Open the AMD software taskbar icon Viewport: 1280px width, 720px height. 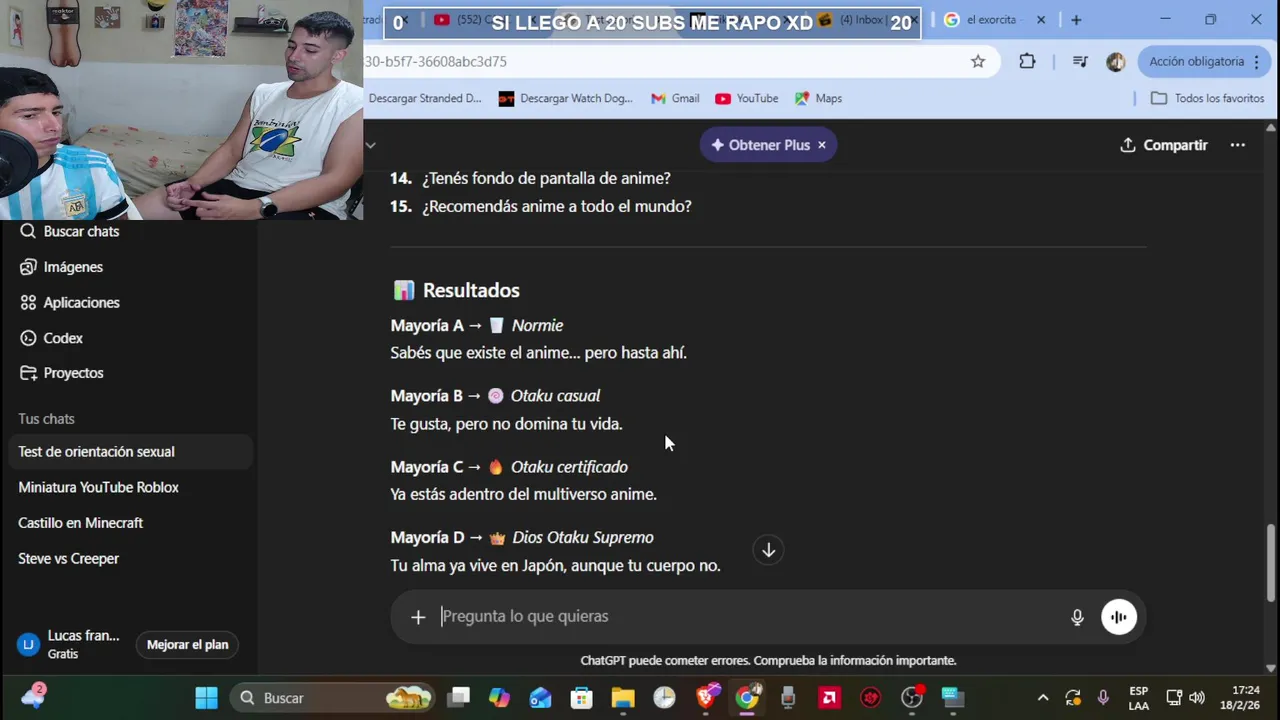[x=830, y=698]
